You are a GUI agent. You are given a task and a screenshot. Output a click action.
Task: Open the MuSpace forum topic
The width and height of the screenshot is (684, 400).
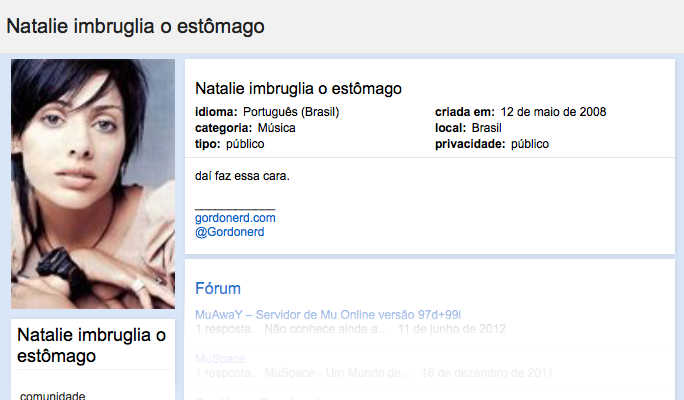click(x=220, y=359)
